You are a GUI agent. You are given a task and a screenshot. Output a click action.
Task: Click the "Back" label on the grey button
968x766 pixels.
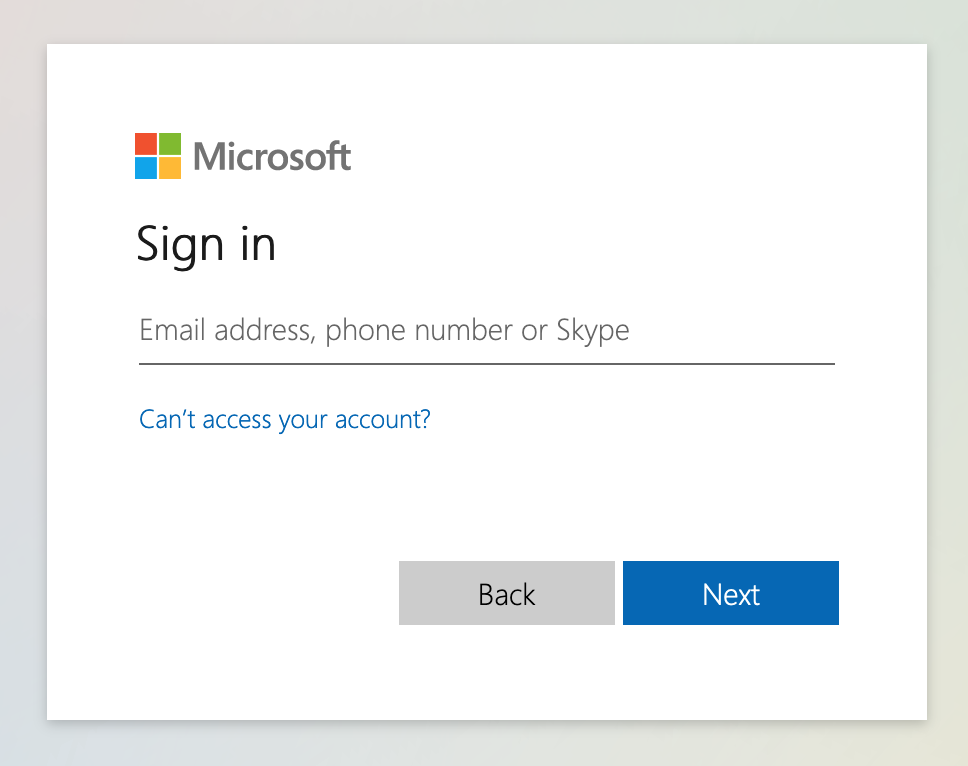pyautogui.click(x=506, y=595)
